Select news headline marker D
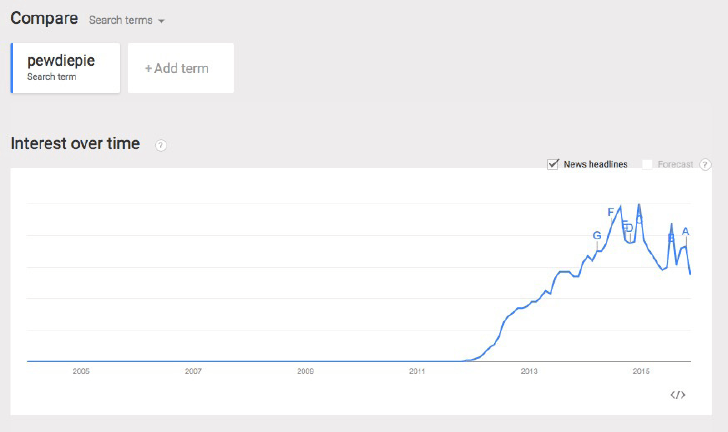Image resolution: width=728 pixels, height=432 pixels. pos(629,228)
